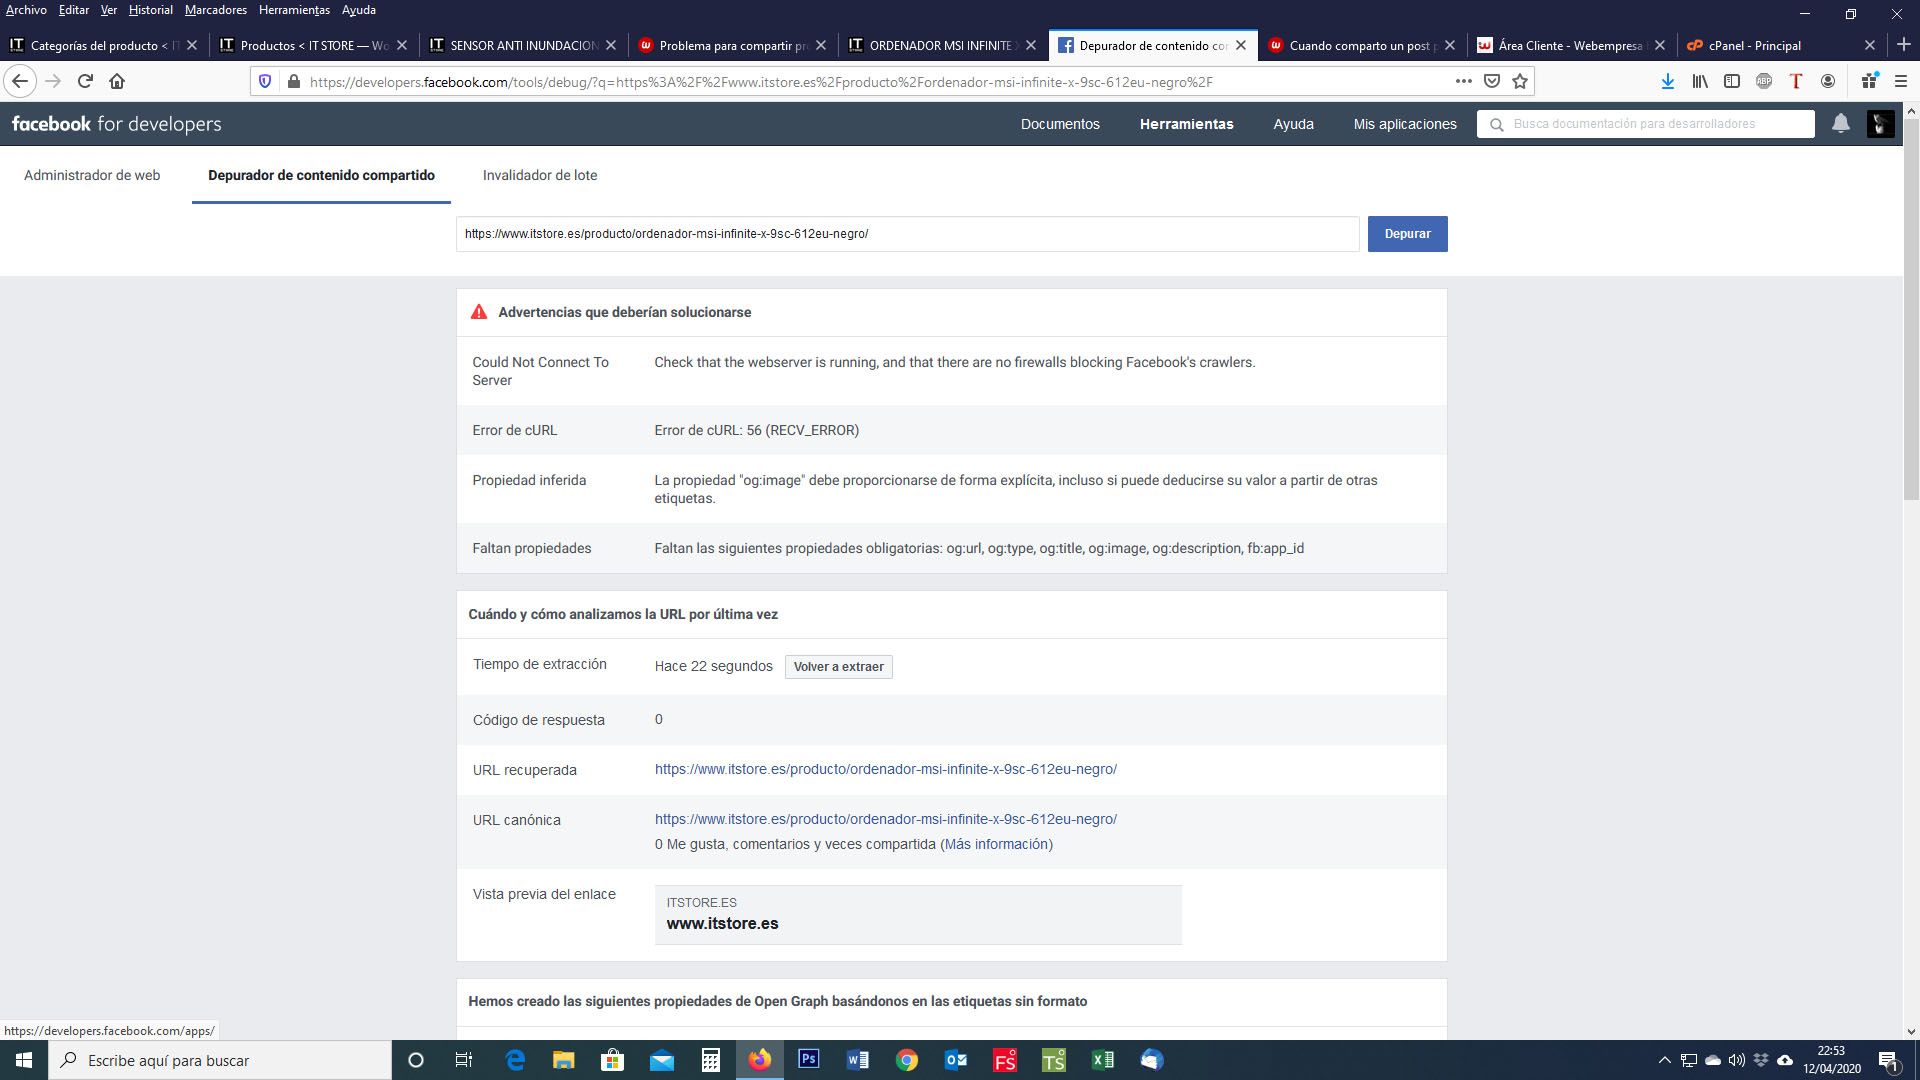Click the tracking protection shield icon
The image size is (1920, 1080).
pos(265,81)
